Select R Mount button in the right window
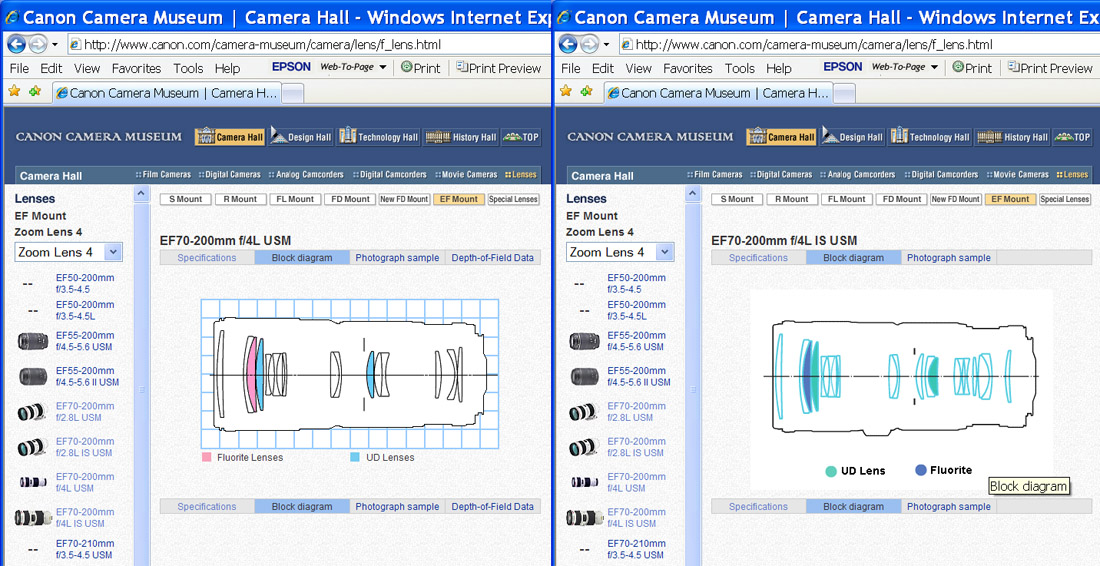The image size is (1100, 566). [x=792, y=199]
